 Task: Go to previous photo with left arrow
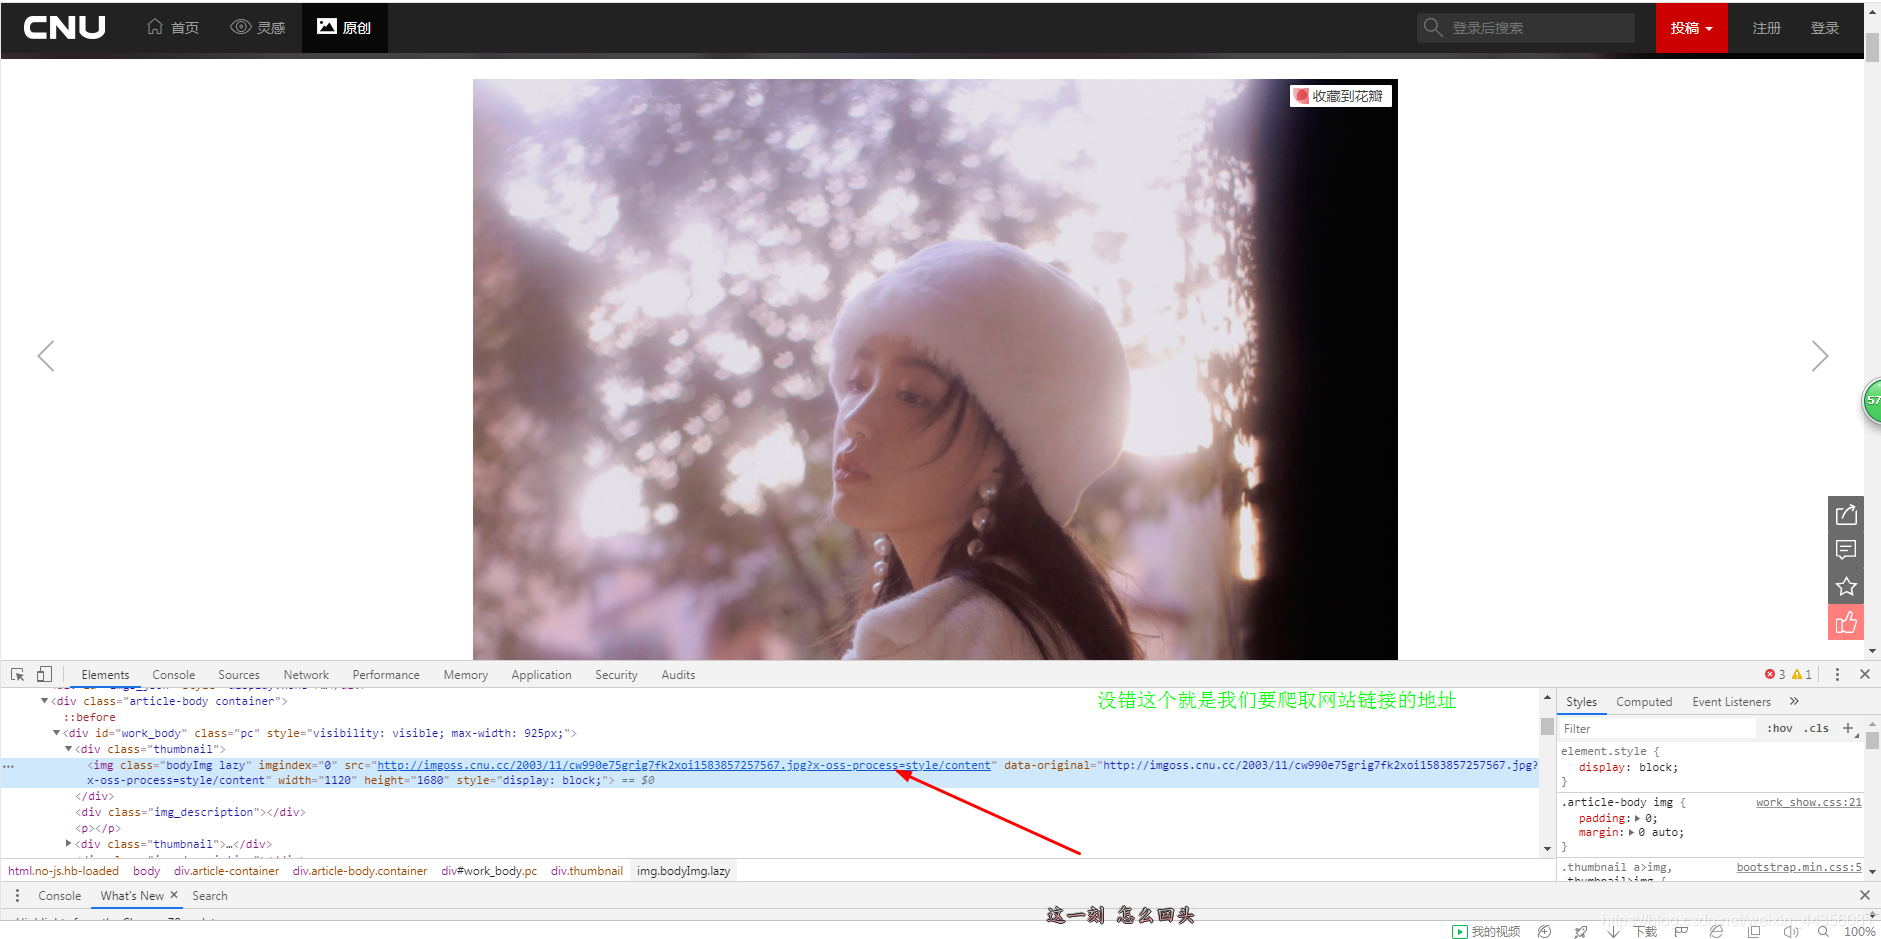[x=46, y=356]
